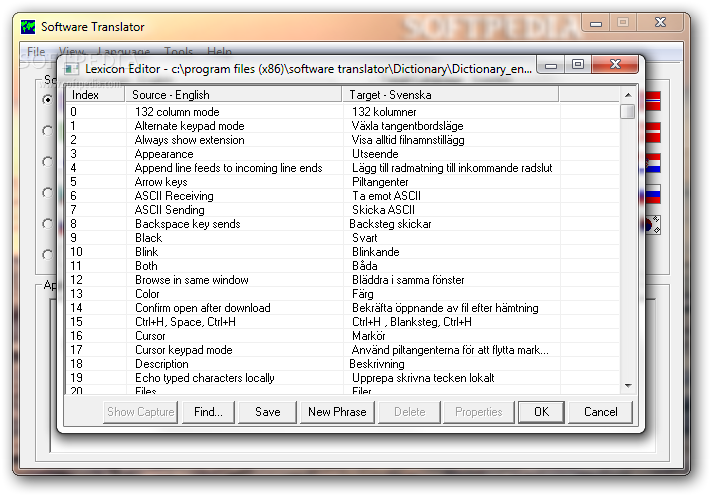Open the File menu in Software Translator
This screenshot has height=496, width=711.
click(36, 52)
